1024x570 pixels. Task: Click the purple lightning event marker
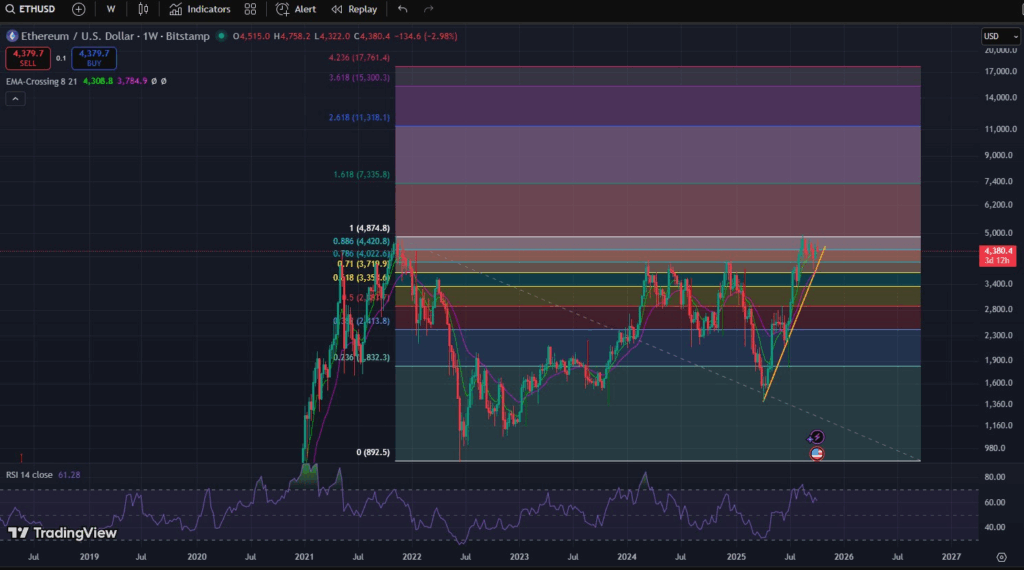point(817,436)
